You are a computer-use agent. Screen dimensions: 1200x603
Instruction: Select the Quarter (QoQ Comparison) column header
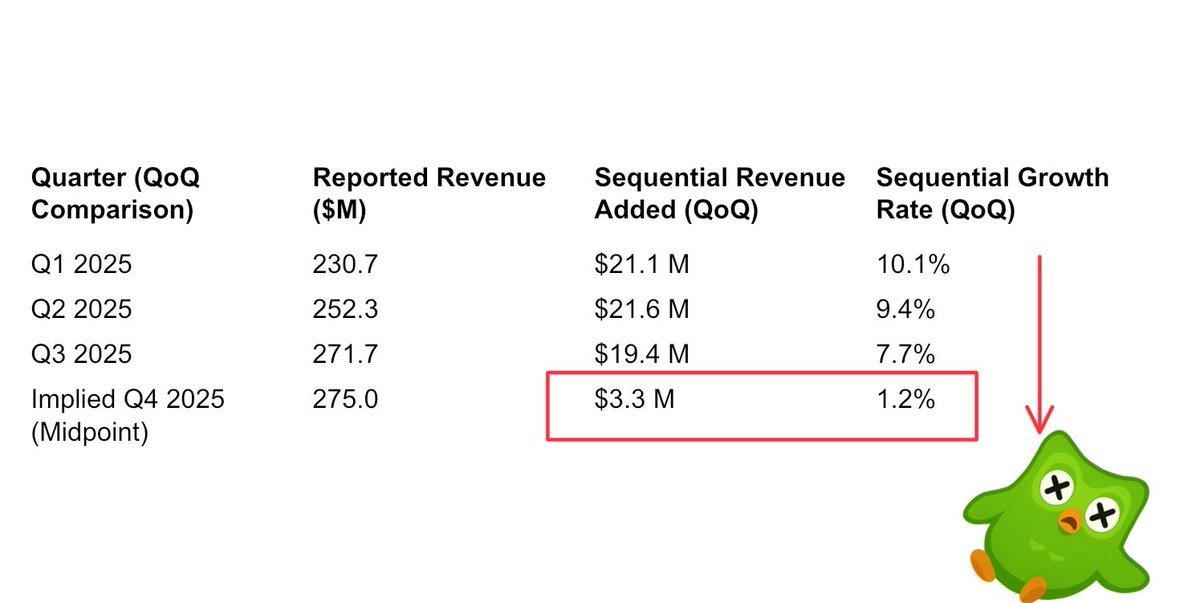click(115, 194)
